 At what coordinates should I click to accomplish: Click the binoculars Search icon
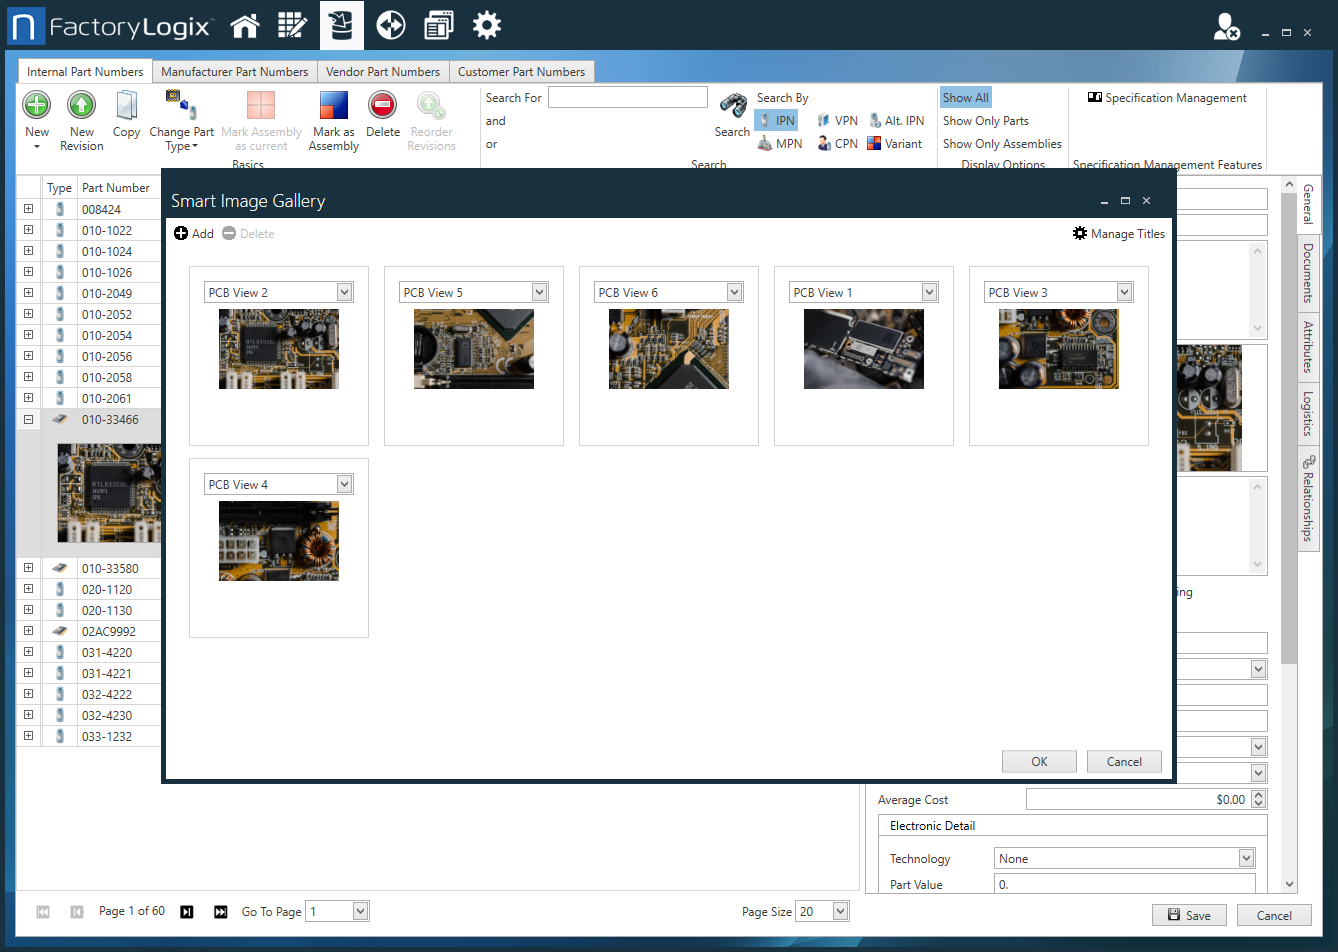732,106
